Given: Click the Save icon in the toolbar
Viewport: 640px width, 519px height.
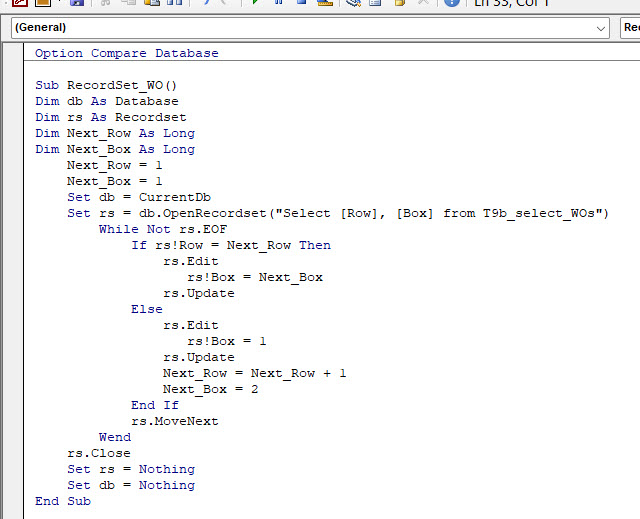Looking at the screenshot, I should 77,2.
